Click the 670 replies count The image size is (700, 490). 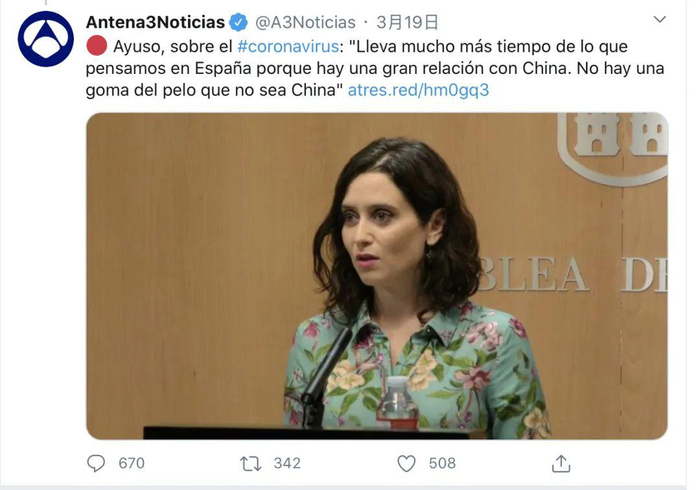[132, 463]
